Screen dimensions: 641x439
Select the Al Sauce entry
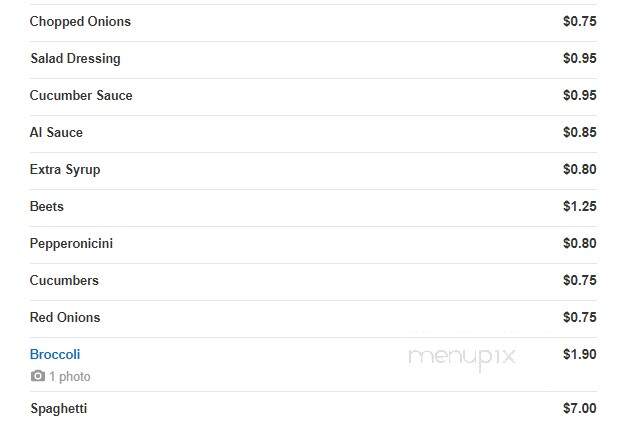pyautogui.click(x=56, y=132)
